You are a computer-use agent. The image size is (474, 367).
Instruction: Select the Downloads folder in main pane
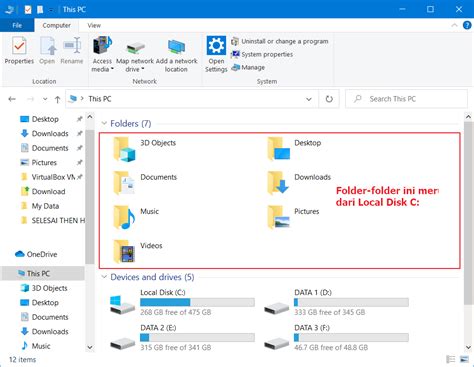pyautogui.click(x=299, y=183)
